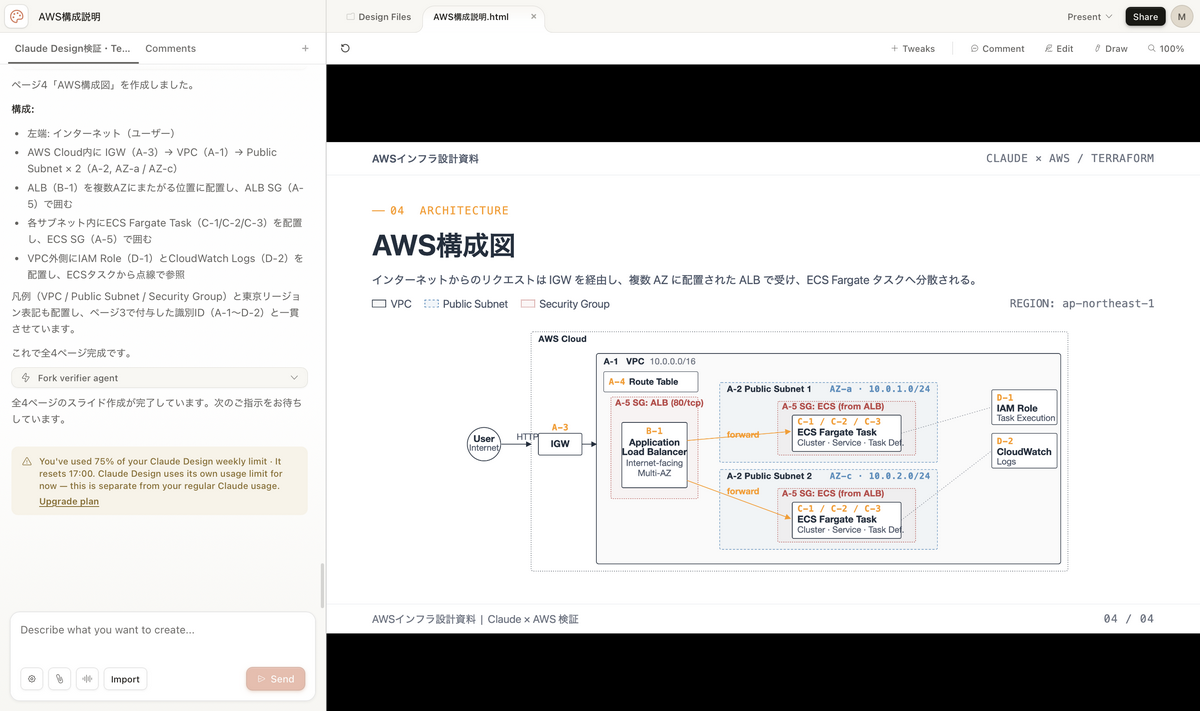Open the Comments tab in sidebar
The width and height of the screenshot is (1200, 711).
pyautogui.click(x=171, y=48)
